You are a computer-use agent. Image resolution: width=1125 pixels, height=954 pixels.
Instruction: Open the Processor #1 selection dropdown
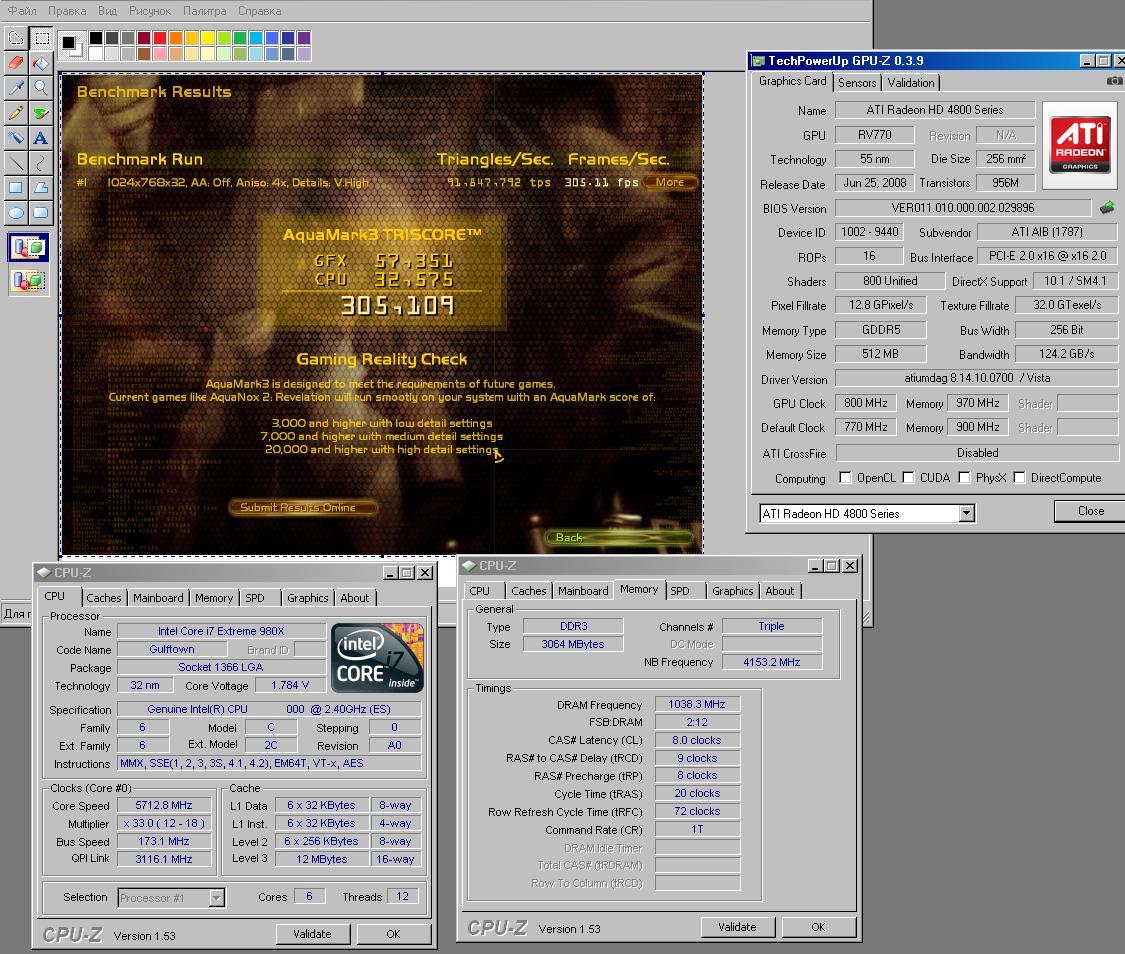pos(216,897)
